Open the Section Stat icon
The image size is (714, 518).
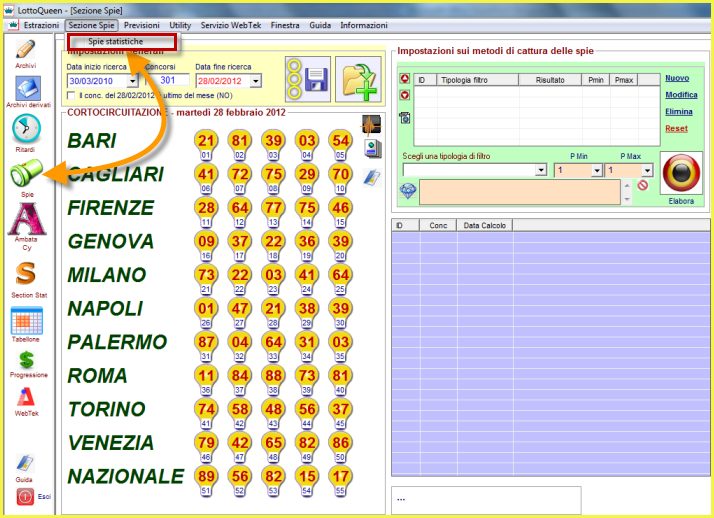26,274
